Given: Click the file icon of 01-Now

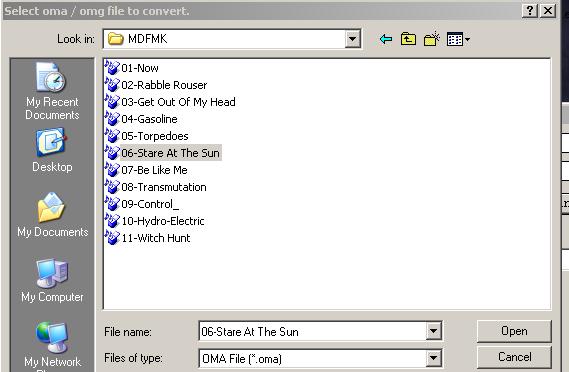Looking at the screenshot, I should (112, 68).
